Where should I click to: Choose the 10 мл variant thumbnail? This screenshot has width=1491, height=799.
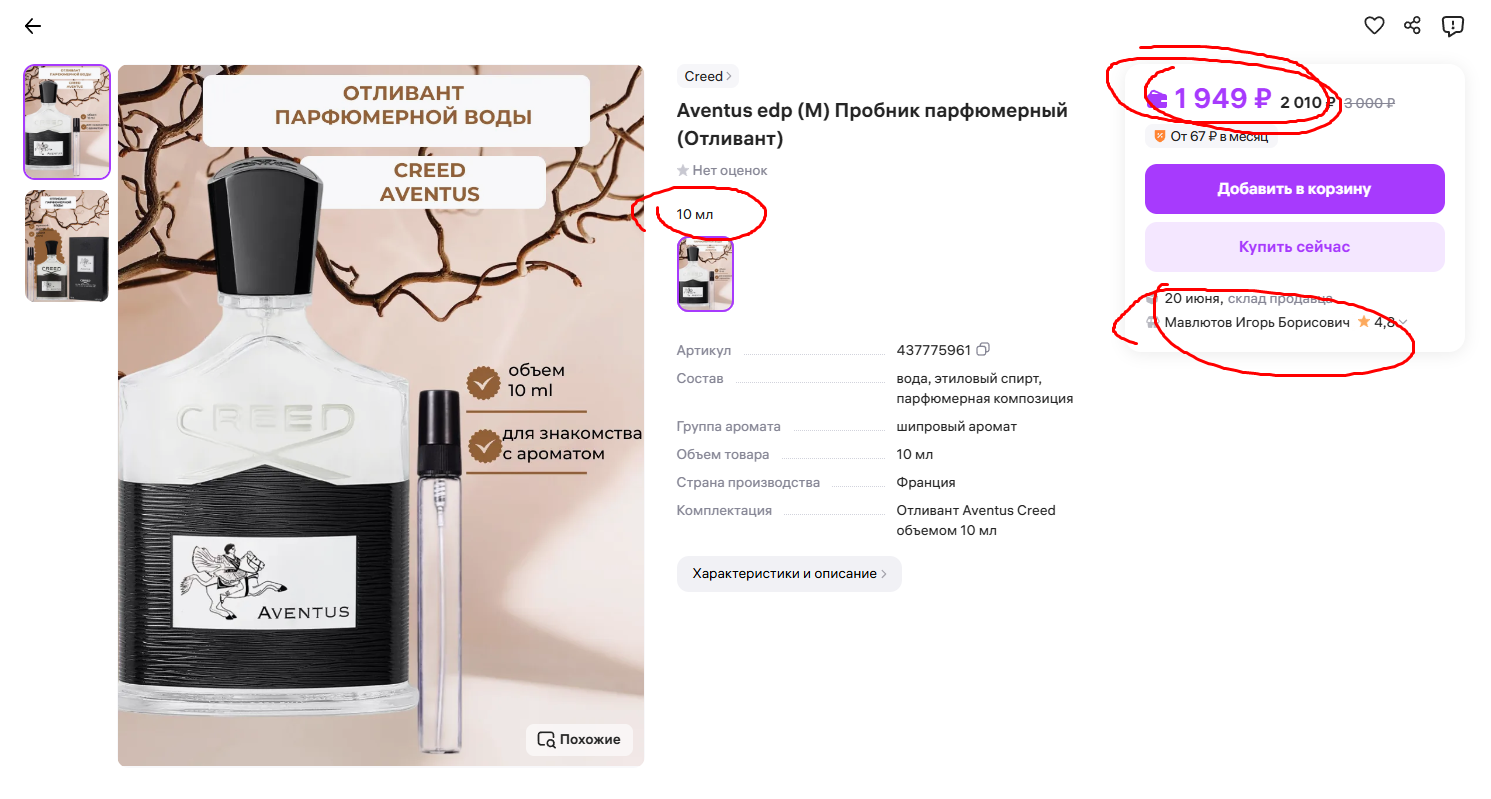click(705, 274)
